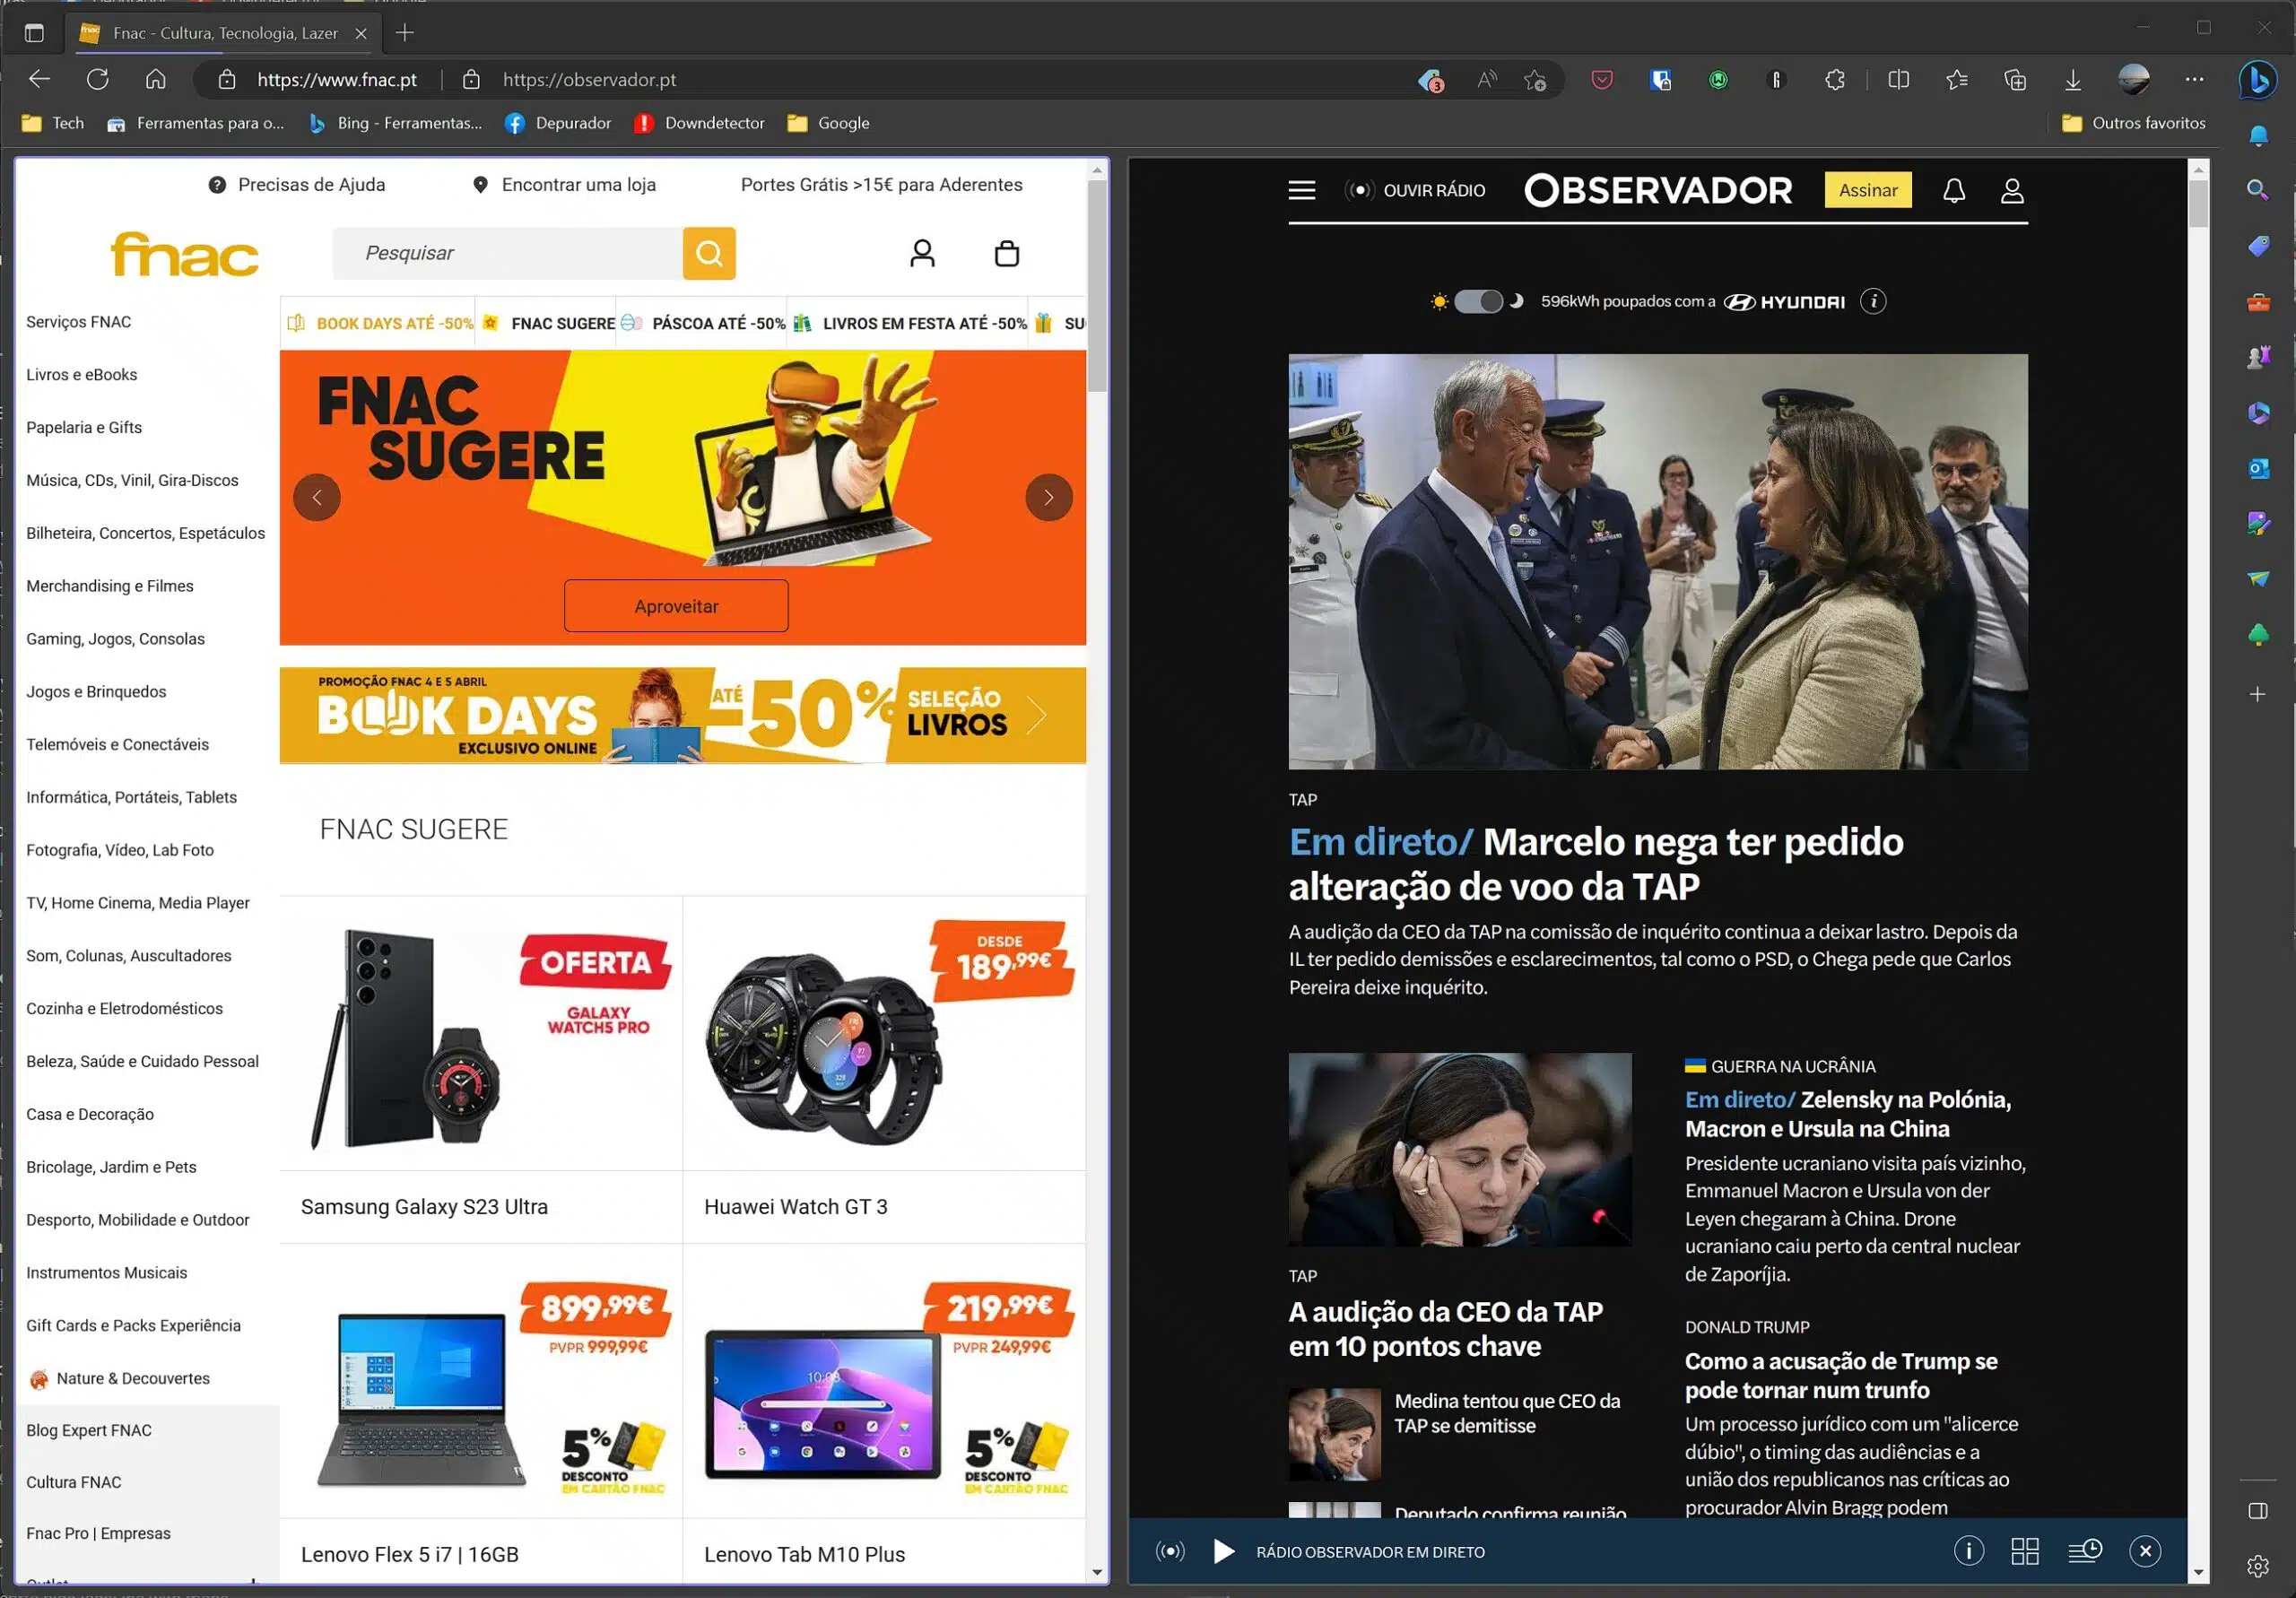Open Settings and more menu
2296x1598 pixels.
pyautogui.click(x=2194, y=80)
